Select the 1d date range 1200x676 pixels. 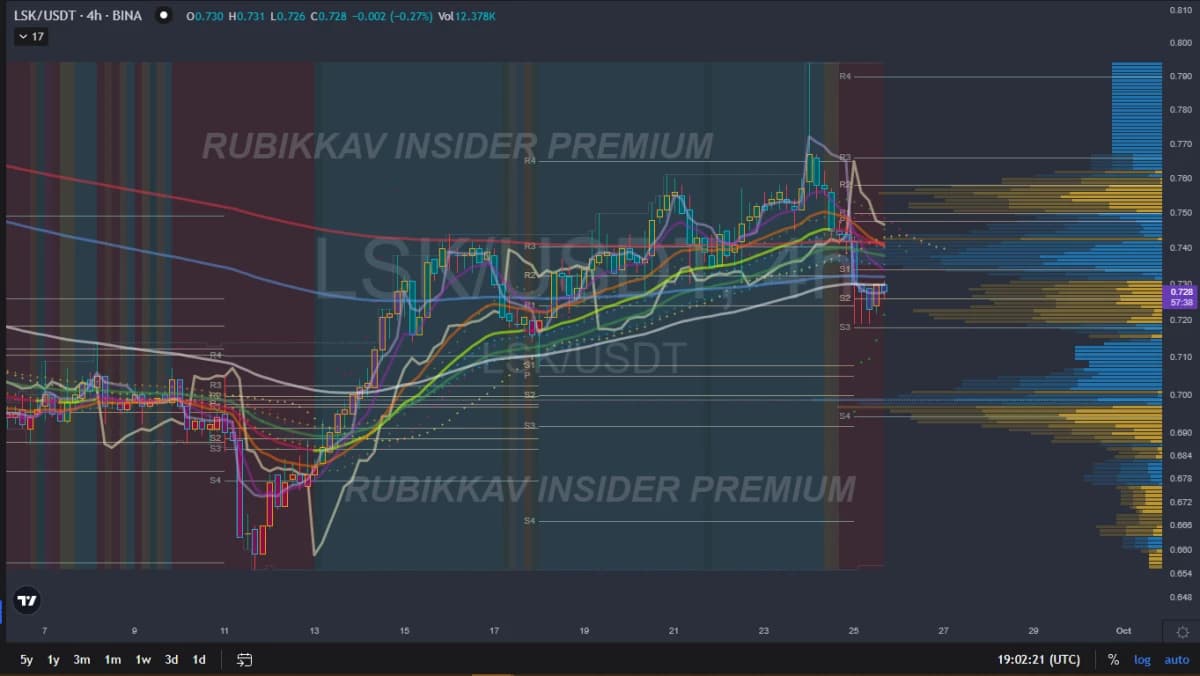pos(199,660)
